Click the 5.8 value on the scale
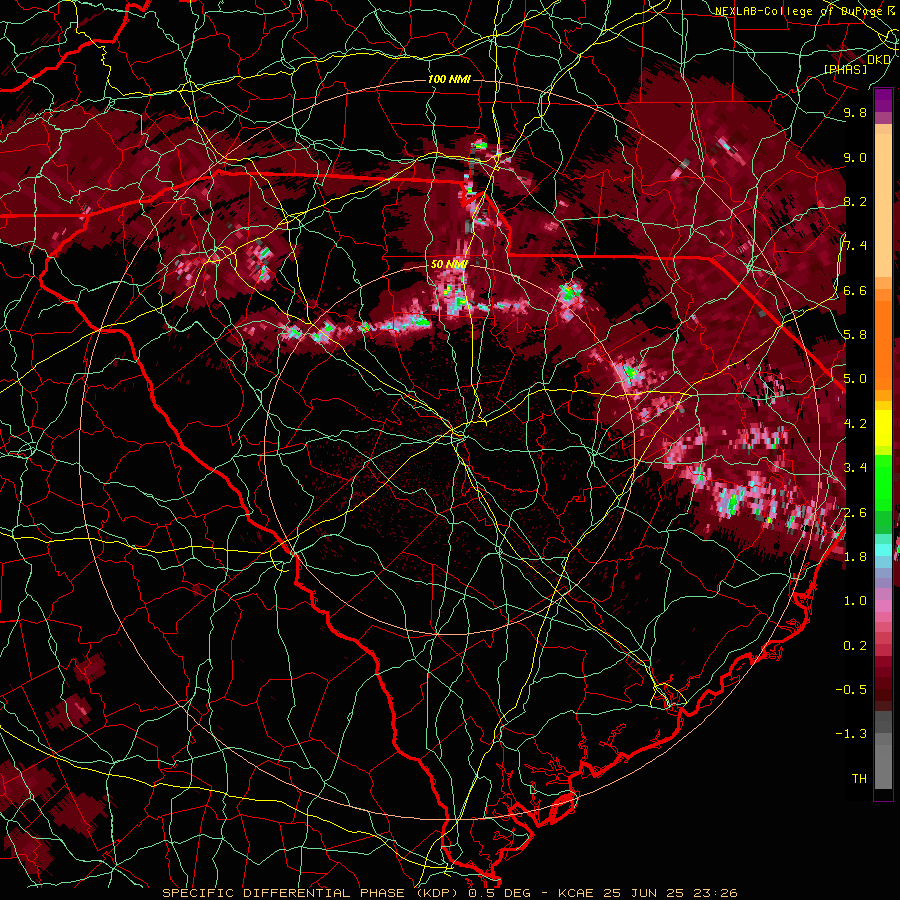 pos(855,334)
